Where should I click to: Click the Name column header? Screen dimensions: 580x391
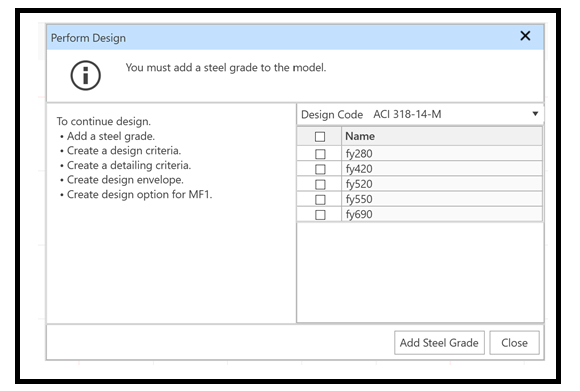[442, 136]
